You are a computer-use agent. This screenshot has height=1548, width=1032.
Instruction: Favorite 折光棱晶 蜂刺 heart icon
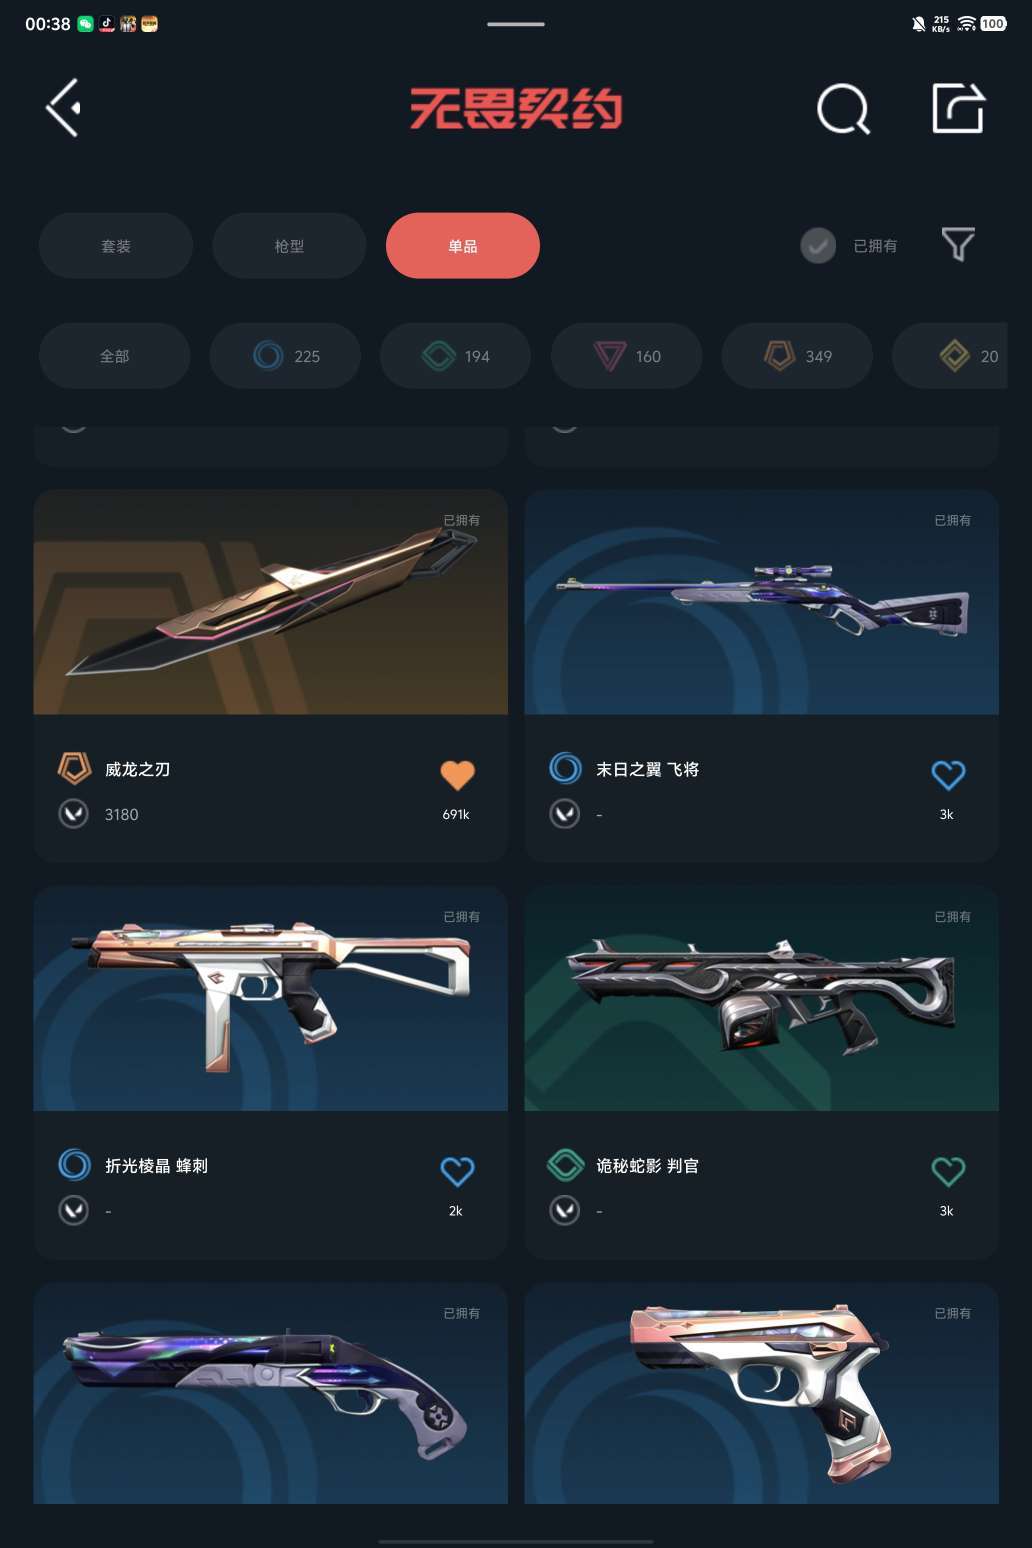coord(457,1171)
